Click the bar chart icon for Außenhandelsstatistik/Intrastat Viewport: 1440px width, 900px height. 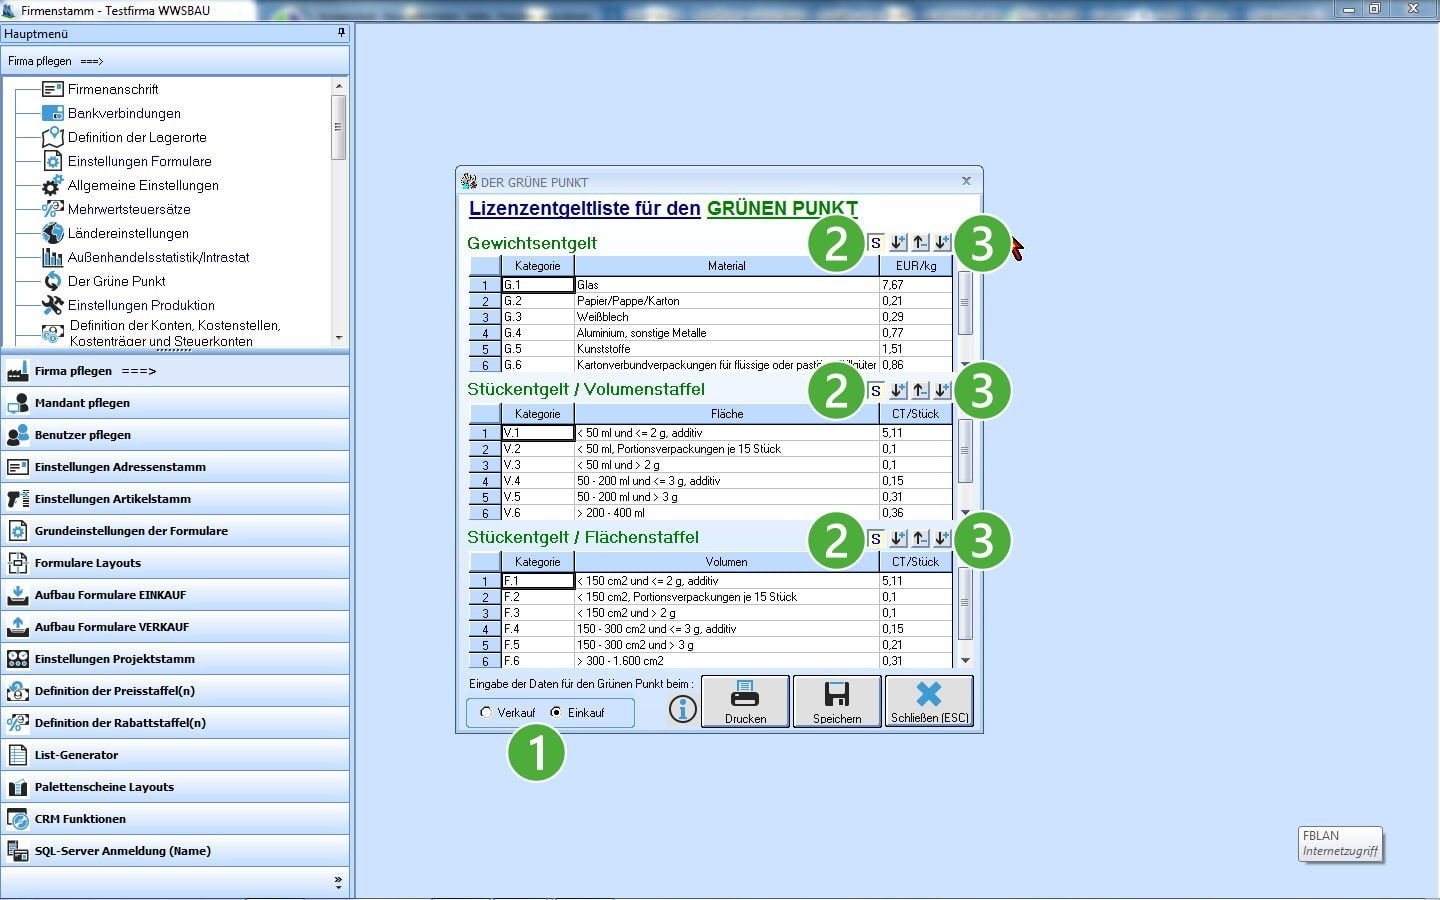coord(53,257)
